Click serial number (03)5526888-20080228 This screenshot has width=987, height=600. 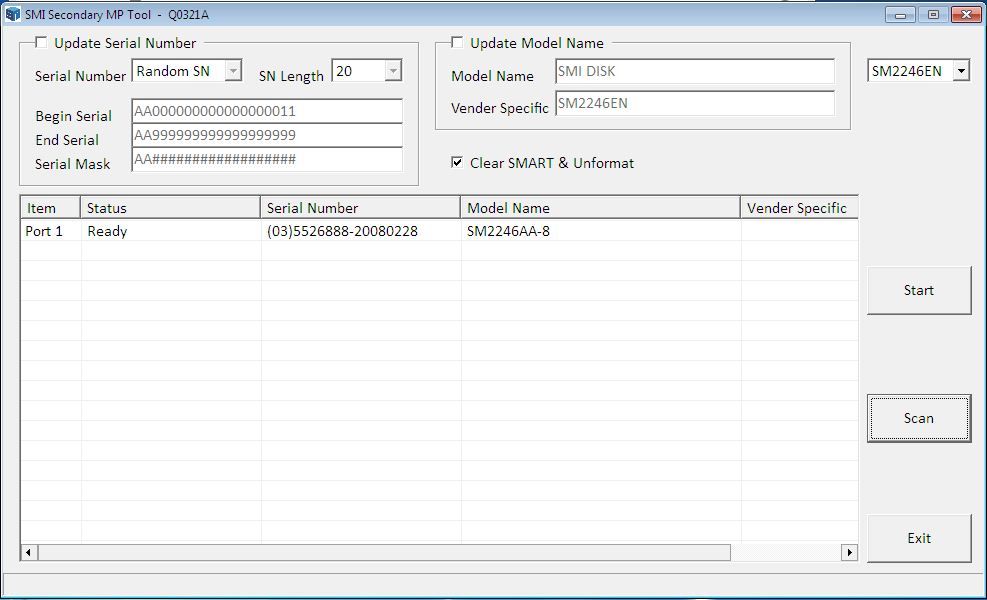point(342,231)
